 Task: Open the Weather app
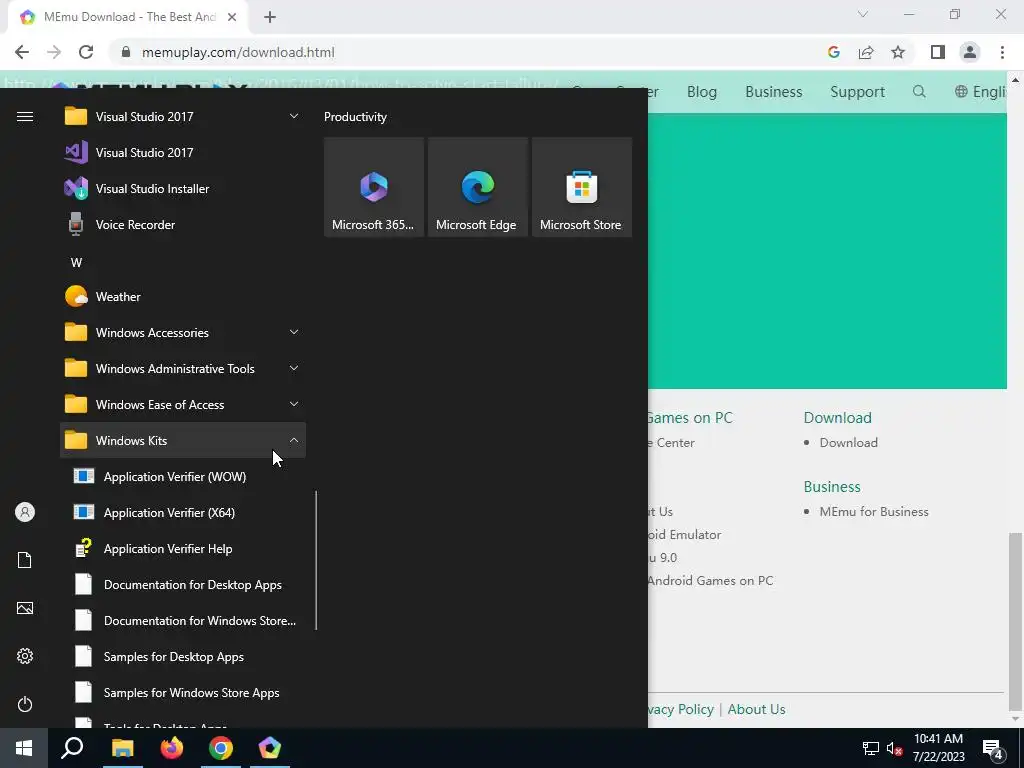(x=183, y=296)
